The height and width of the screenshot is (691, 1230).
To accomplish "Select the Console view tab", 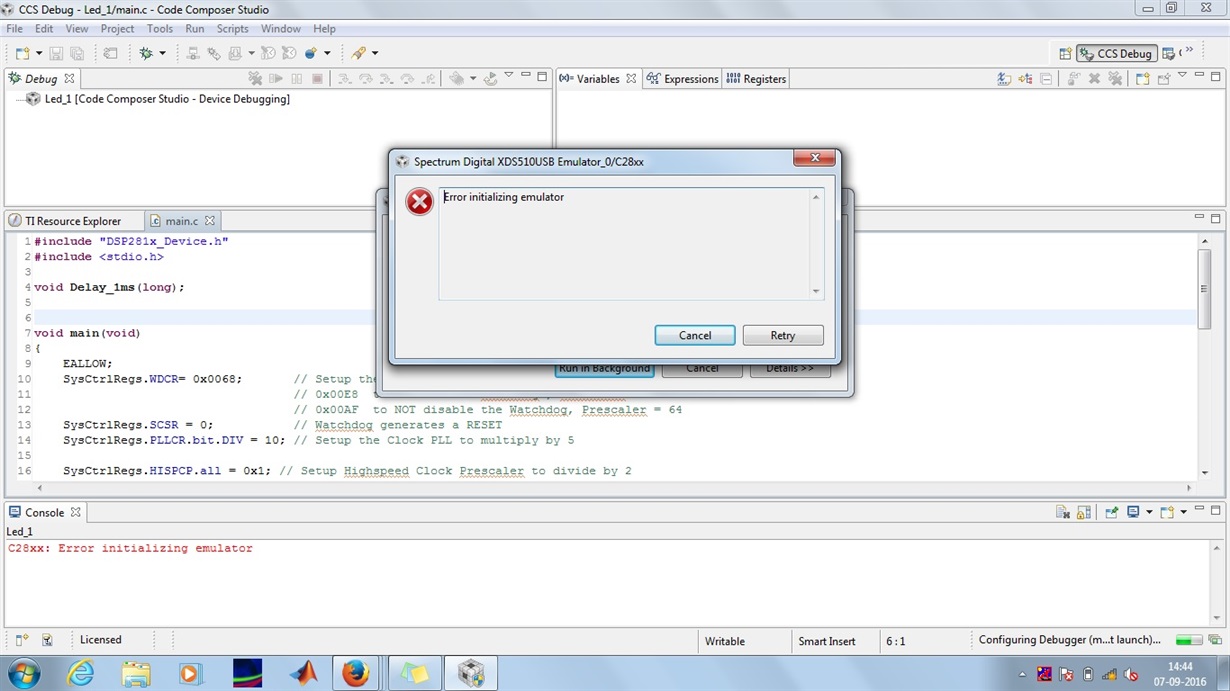I will pyautogui.click(x=44, y=512).
